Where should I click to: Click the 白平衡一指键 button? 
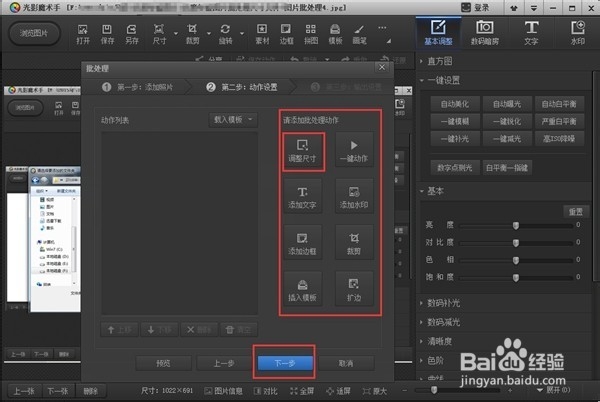[507, 168]
